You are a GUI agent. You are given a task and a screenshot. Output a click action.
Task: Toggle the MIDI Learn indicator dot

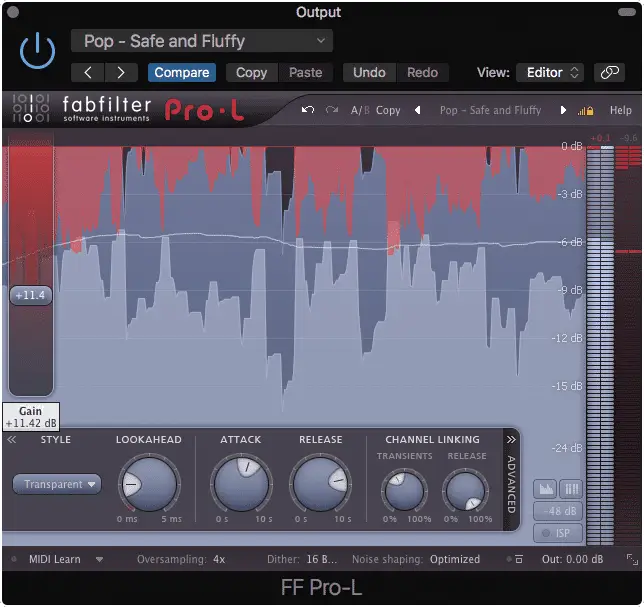pyautogui.click(x=14, y=559)
